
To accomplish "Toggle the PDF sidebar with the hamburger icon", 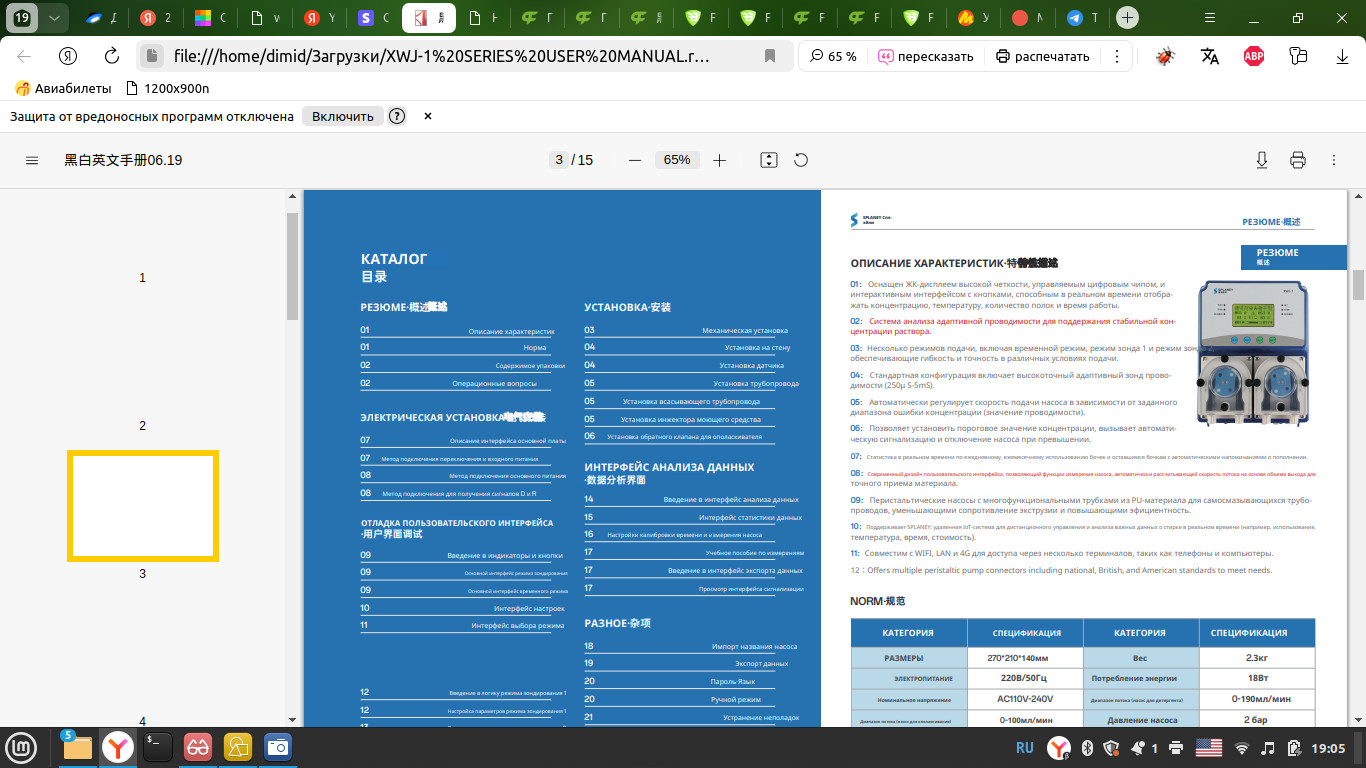I will pos(32,160).
